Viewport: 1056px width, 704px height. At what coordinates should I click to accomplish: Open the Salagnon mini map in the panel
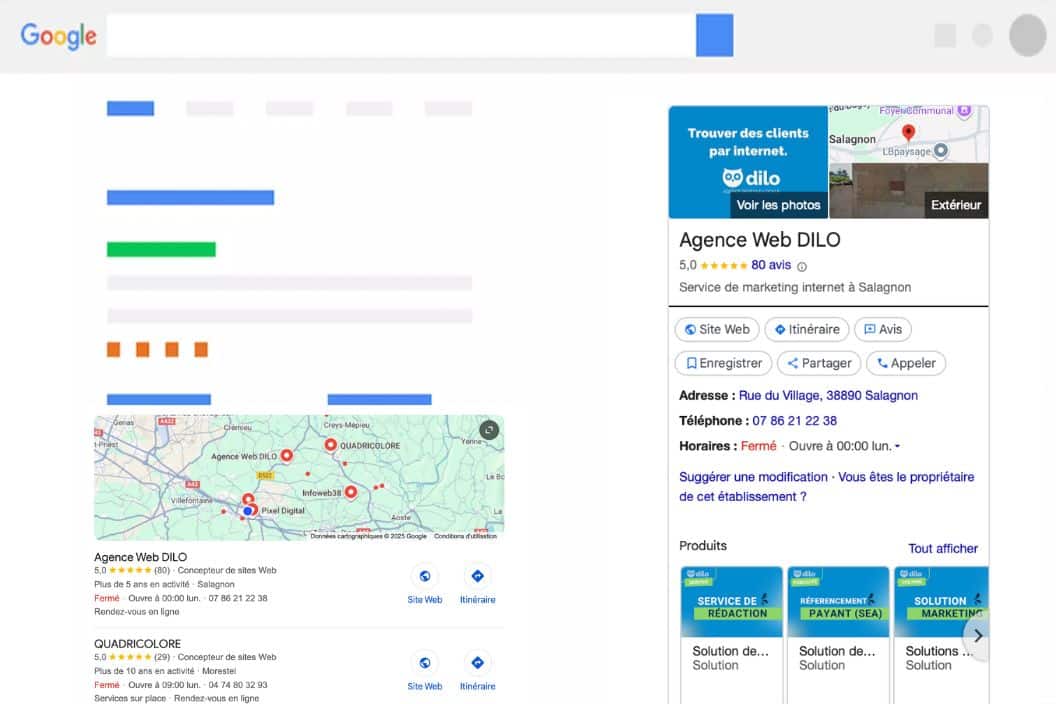point(909,134)
